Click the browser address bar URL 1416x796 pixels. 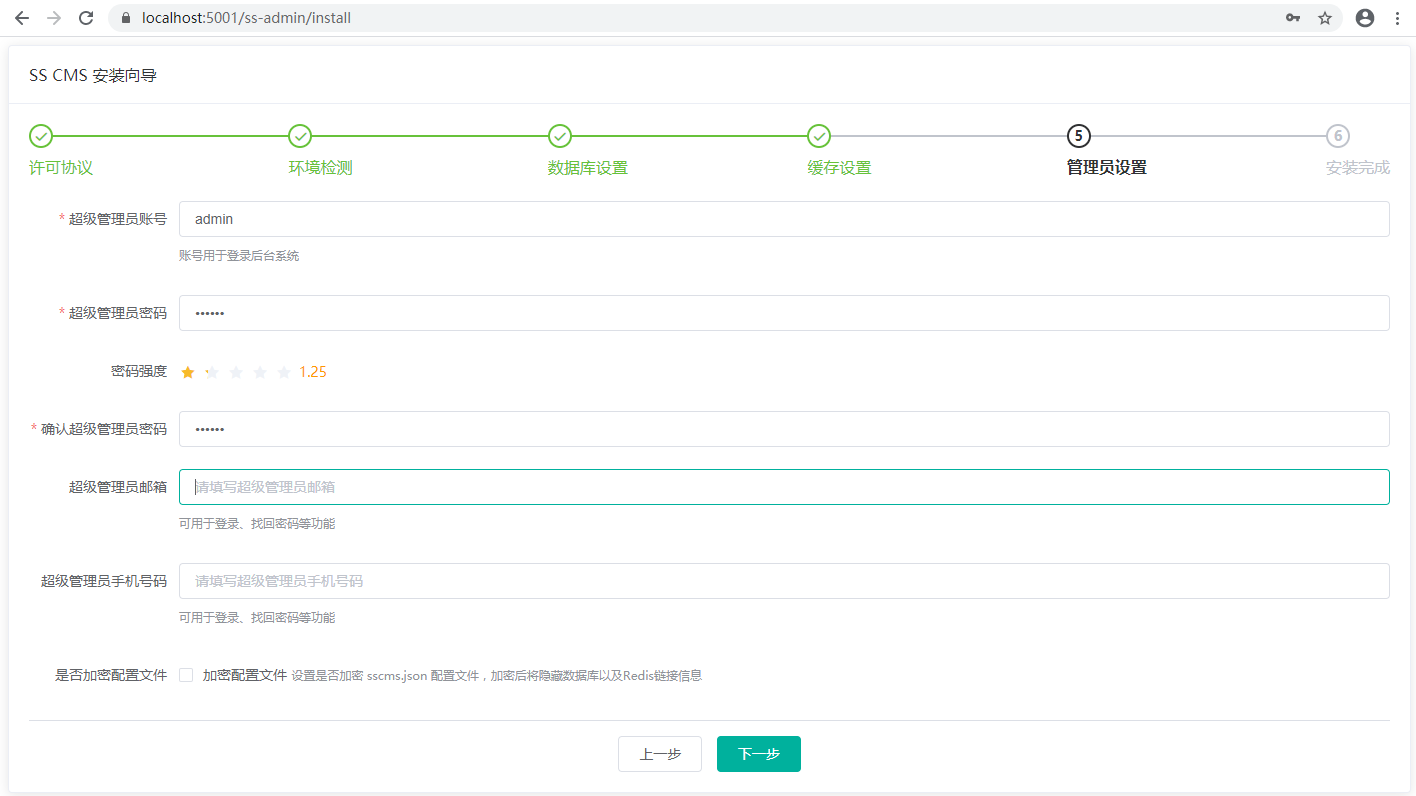pyautogui.click(x=247, y=18)
